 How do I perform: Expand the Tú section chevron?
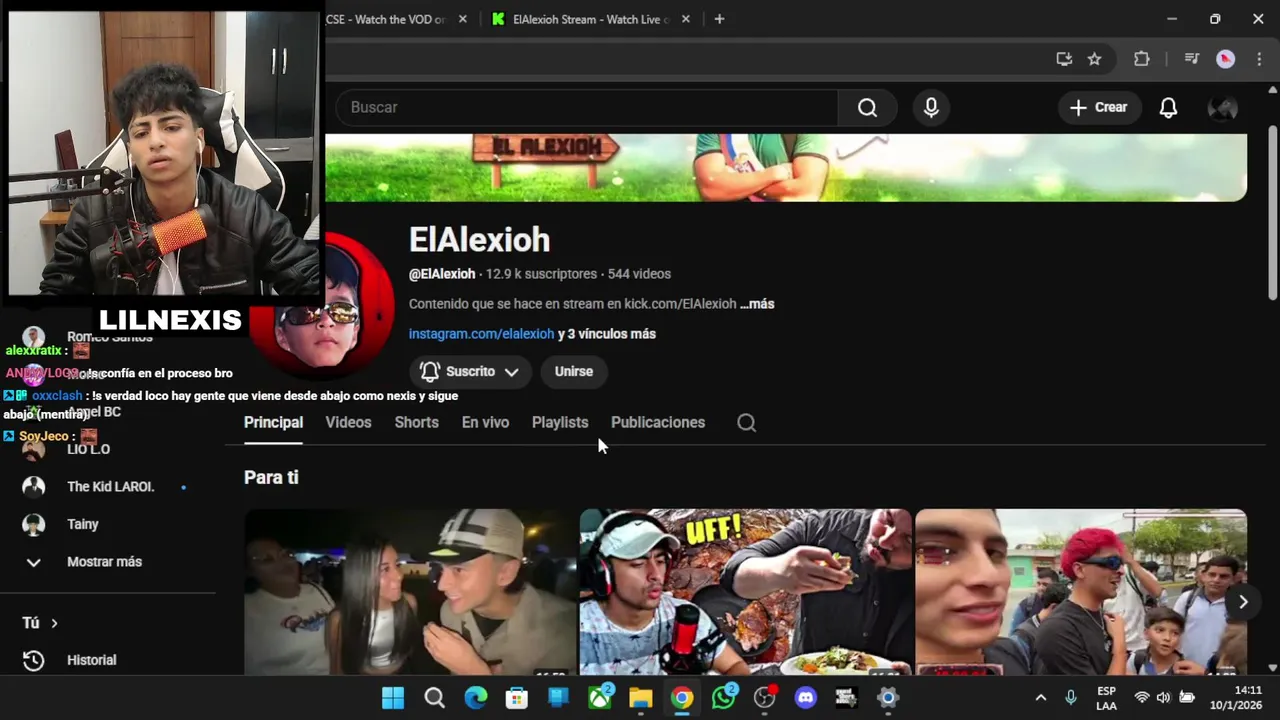click(x=54, y=623)
